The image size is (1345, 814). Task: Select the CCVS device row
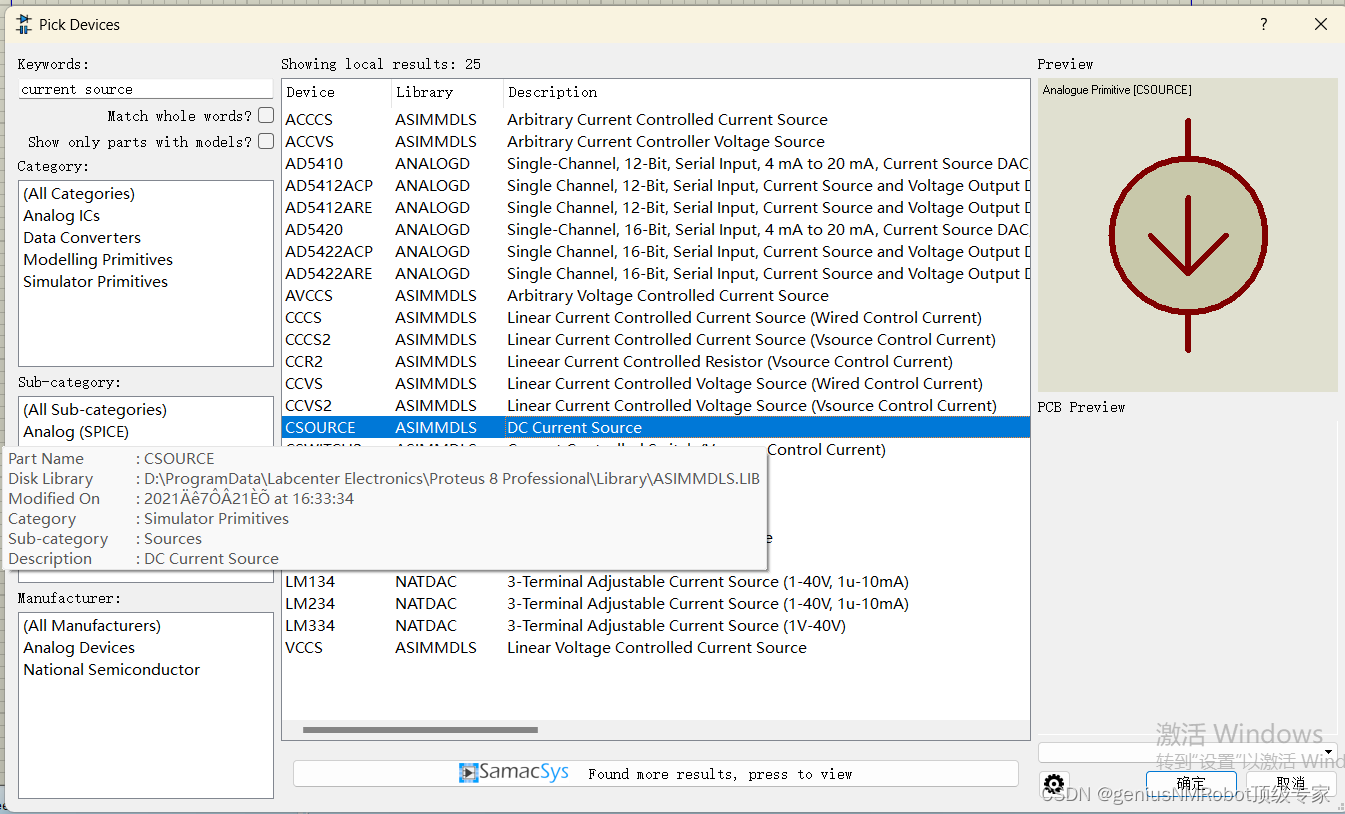(656, 384)
